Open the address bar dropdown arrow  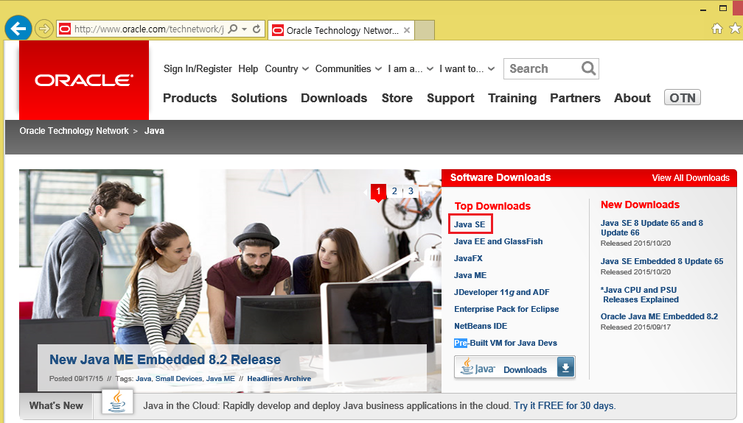245,29
